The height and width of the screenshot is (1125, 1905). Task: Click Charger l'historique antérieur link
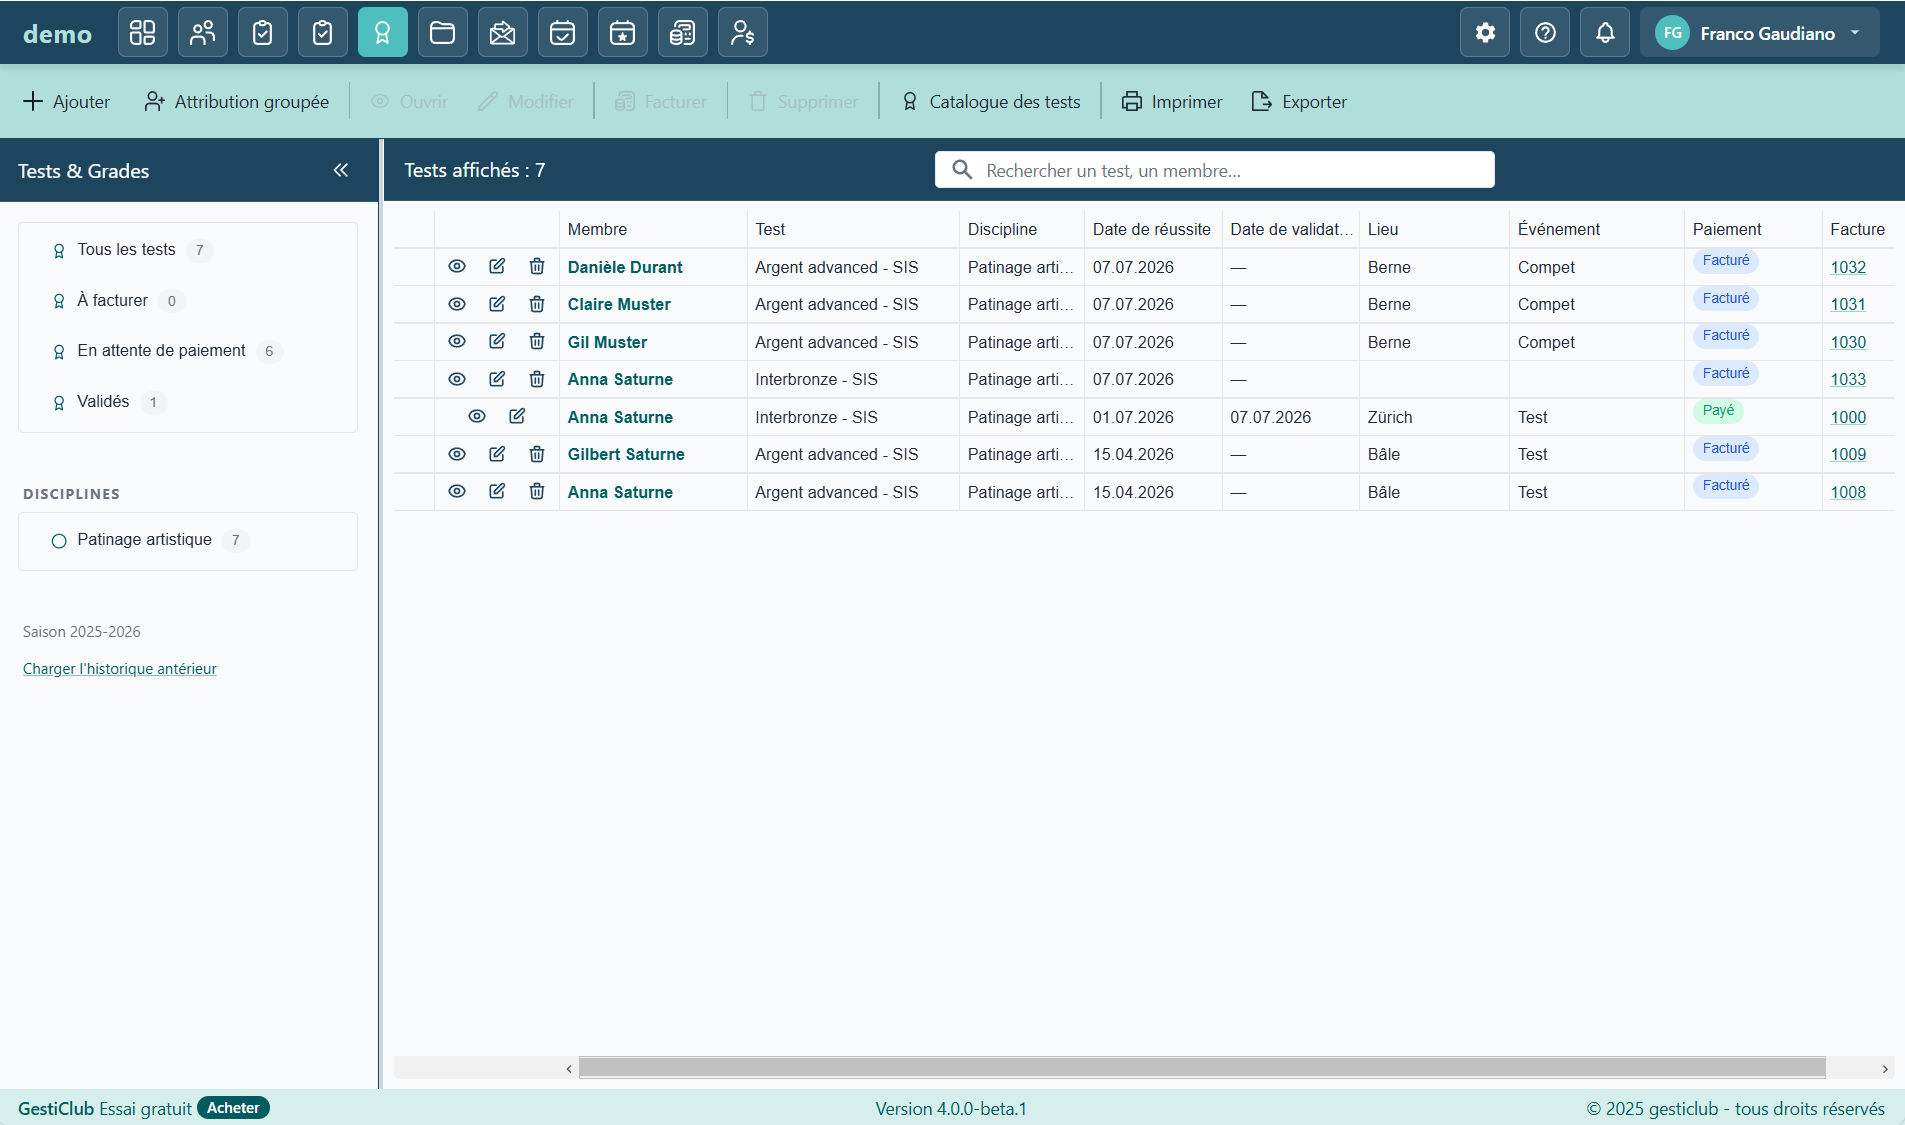120,668
